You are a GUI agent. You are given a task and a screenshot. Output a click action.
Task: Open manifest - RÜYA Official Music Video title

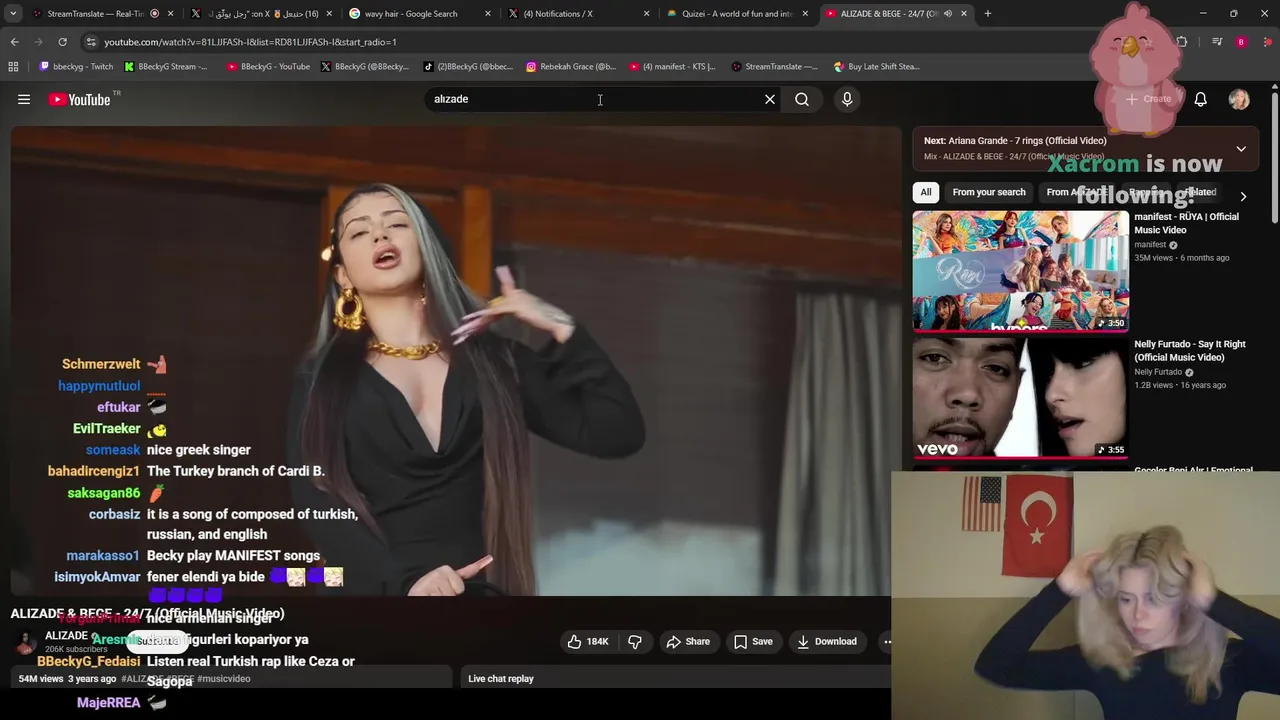1186,223
